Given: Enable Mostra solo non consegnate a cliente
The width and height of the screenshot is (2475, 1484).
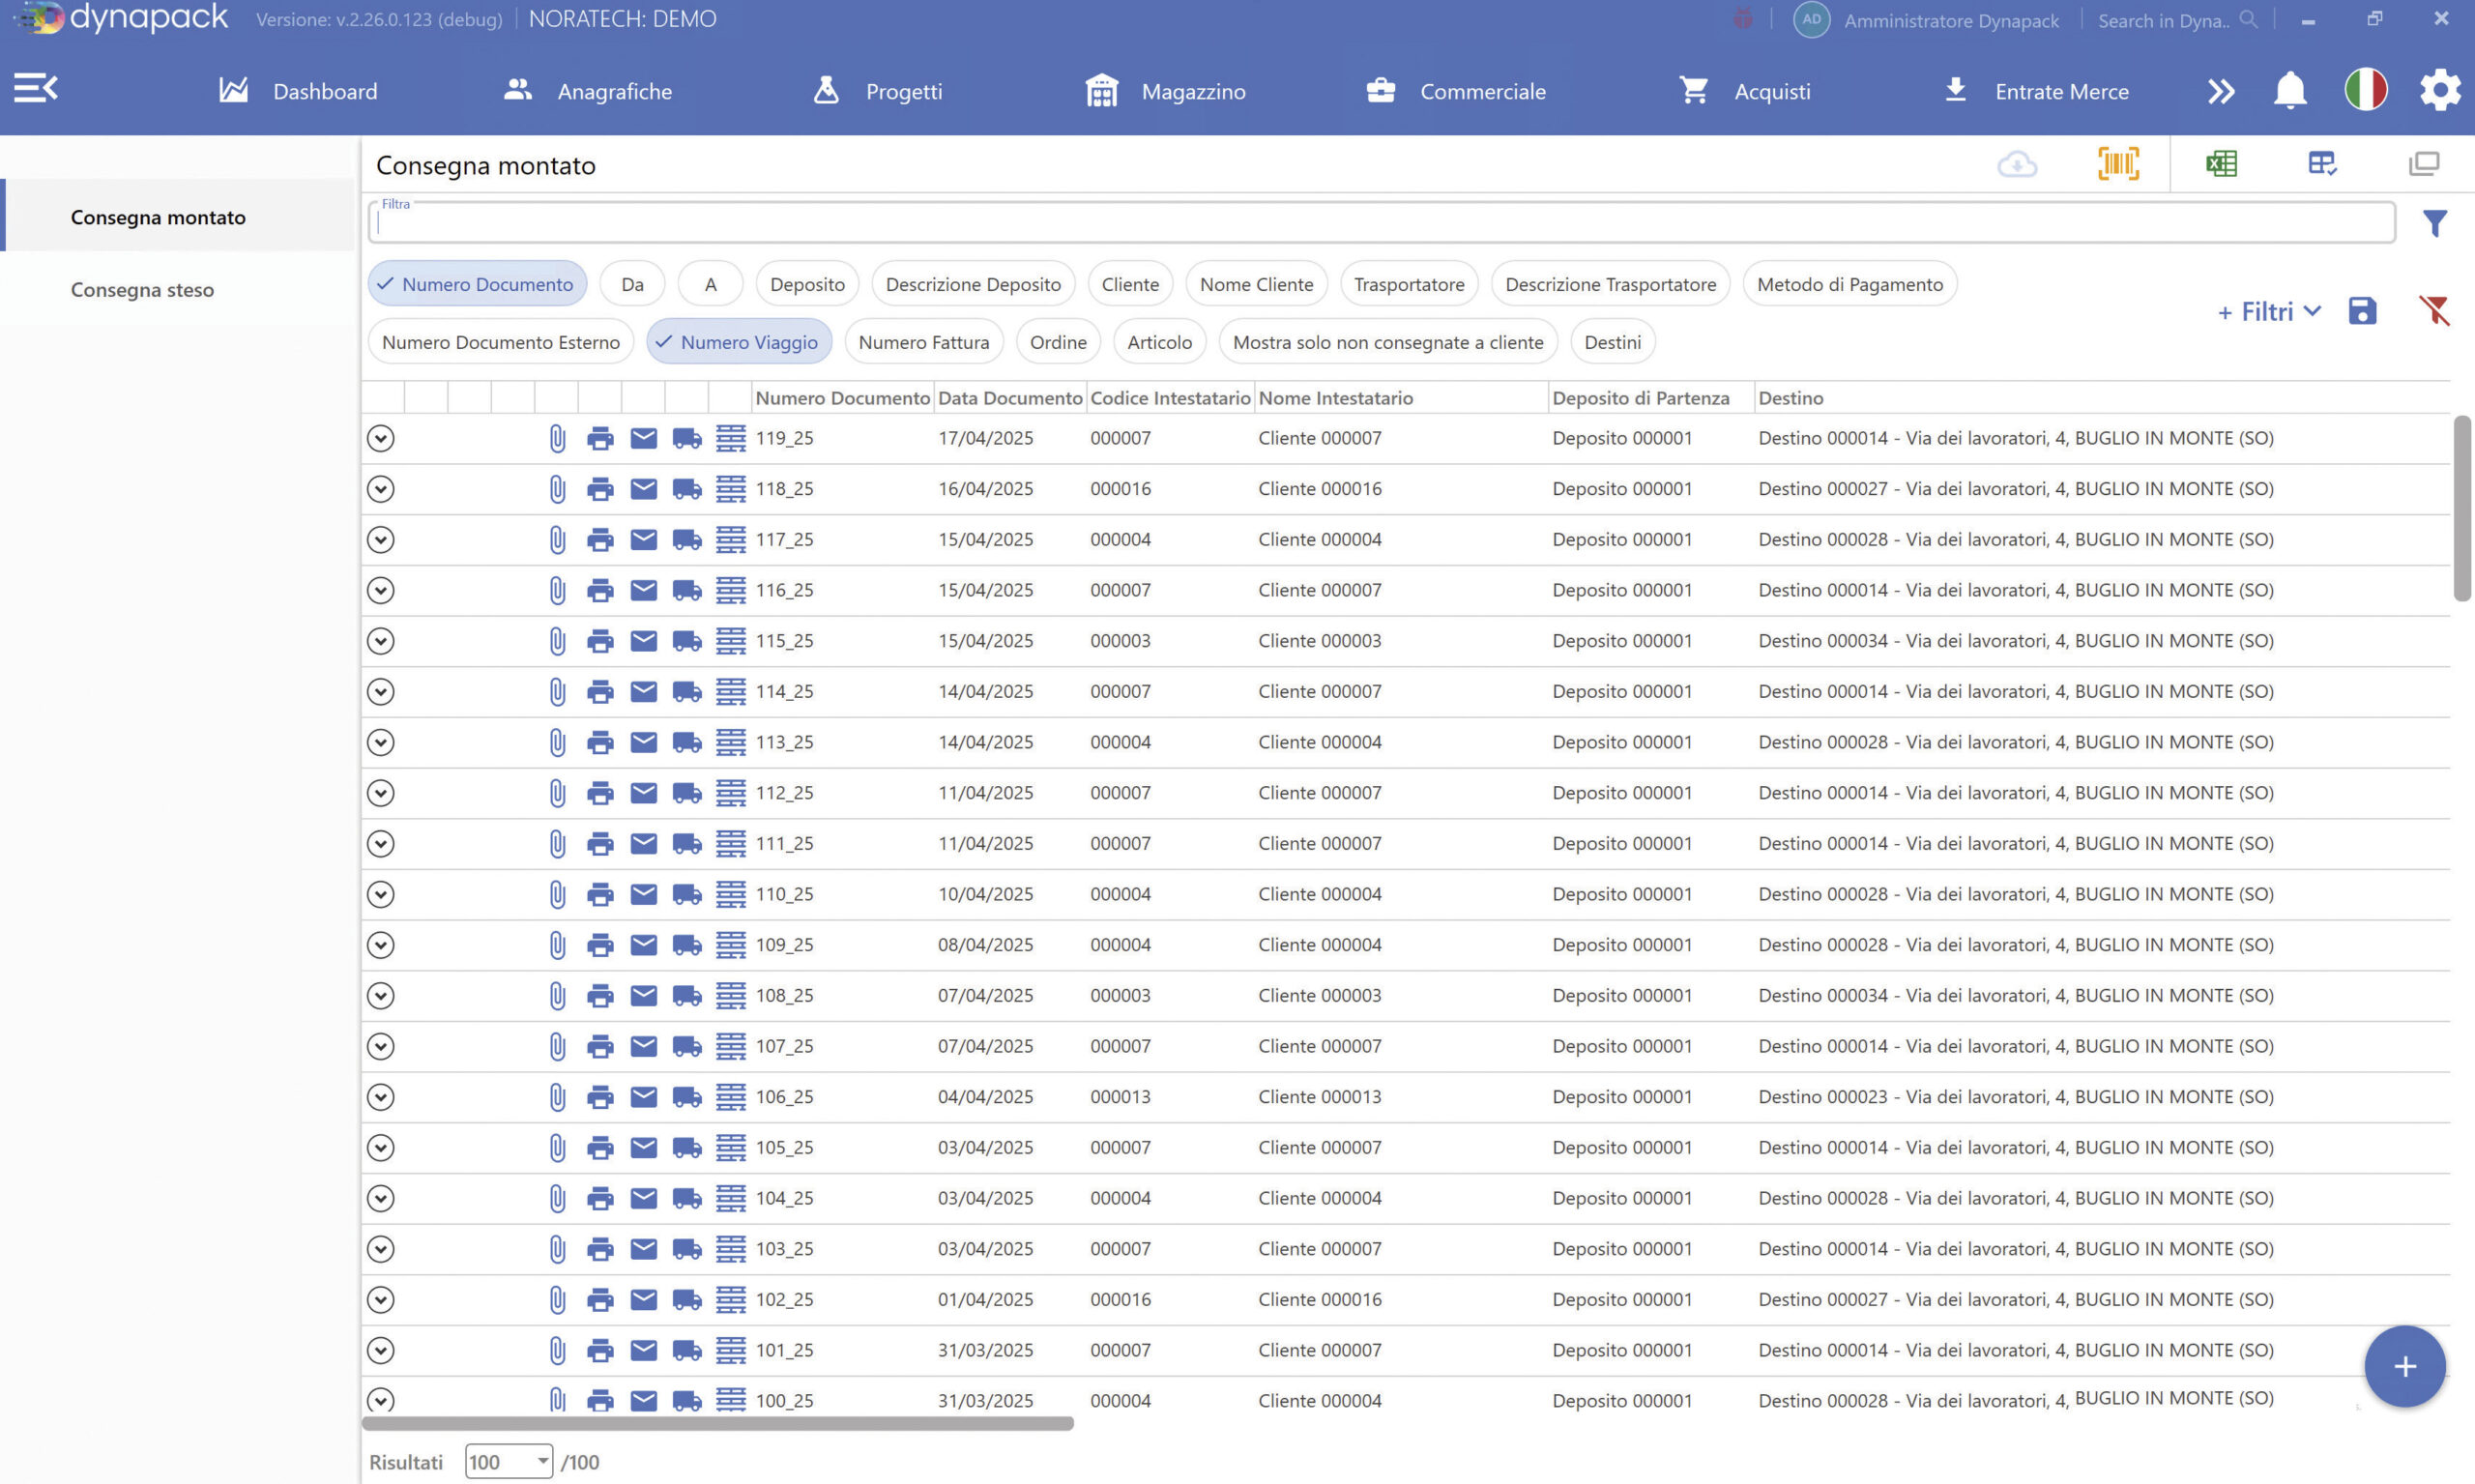Looking at the screenshot, I should pos(1388,342).
